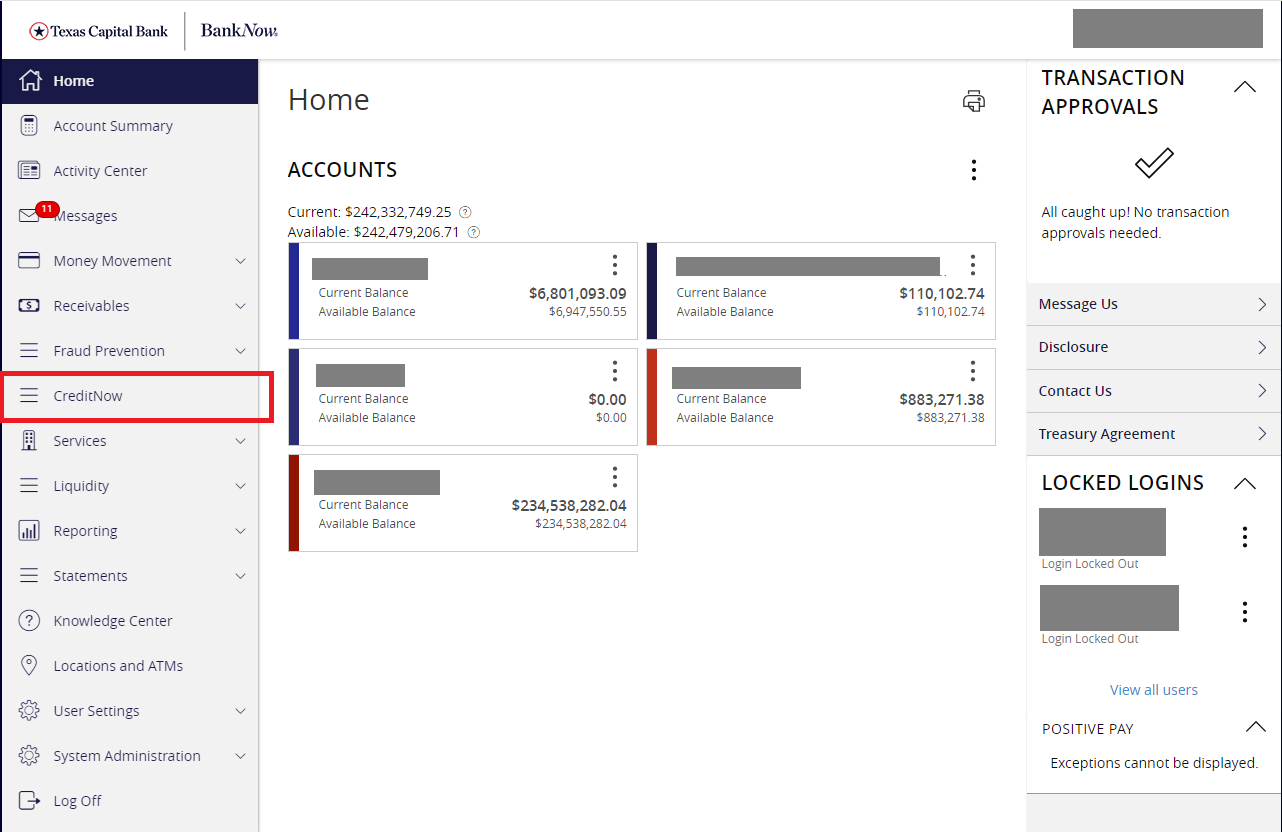
Task: Click the Statements list icon
Action: tap(29, 576)
